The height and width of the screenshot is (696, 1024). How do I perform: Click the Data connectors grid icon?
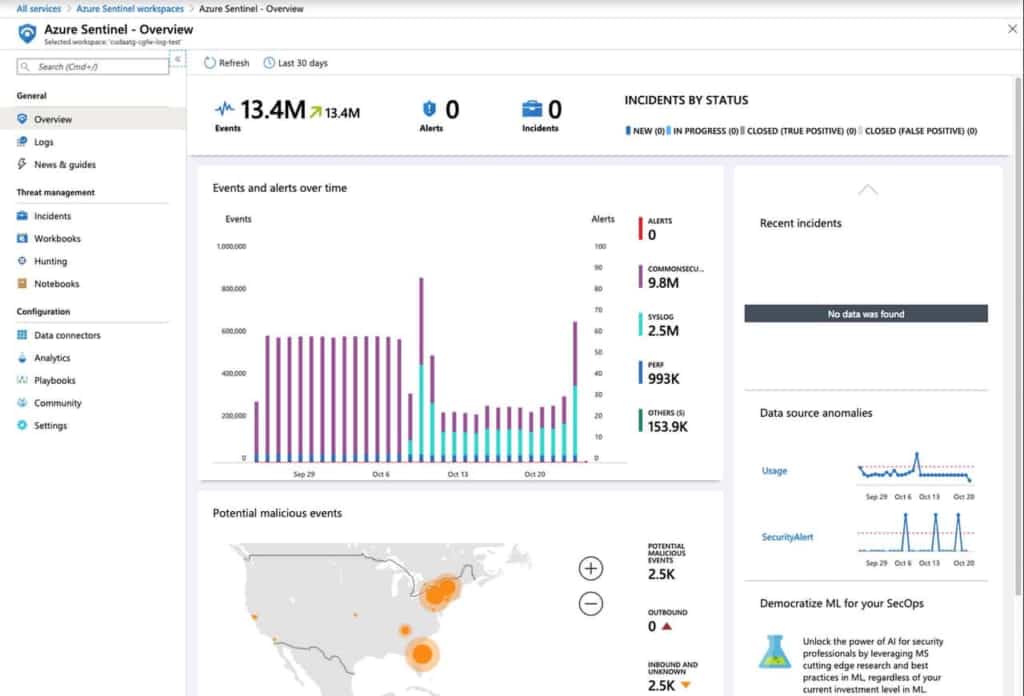pos(22,335)
